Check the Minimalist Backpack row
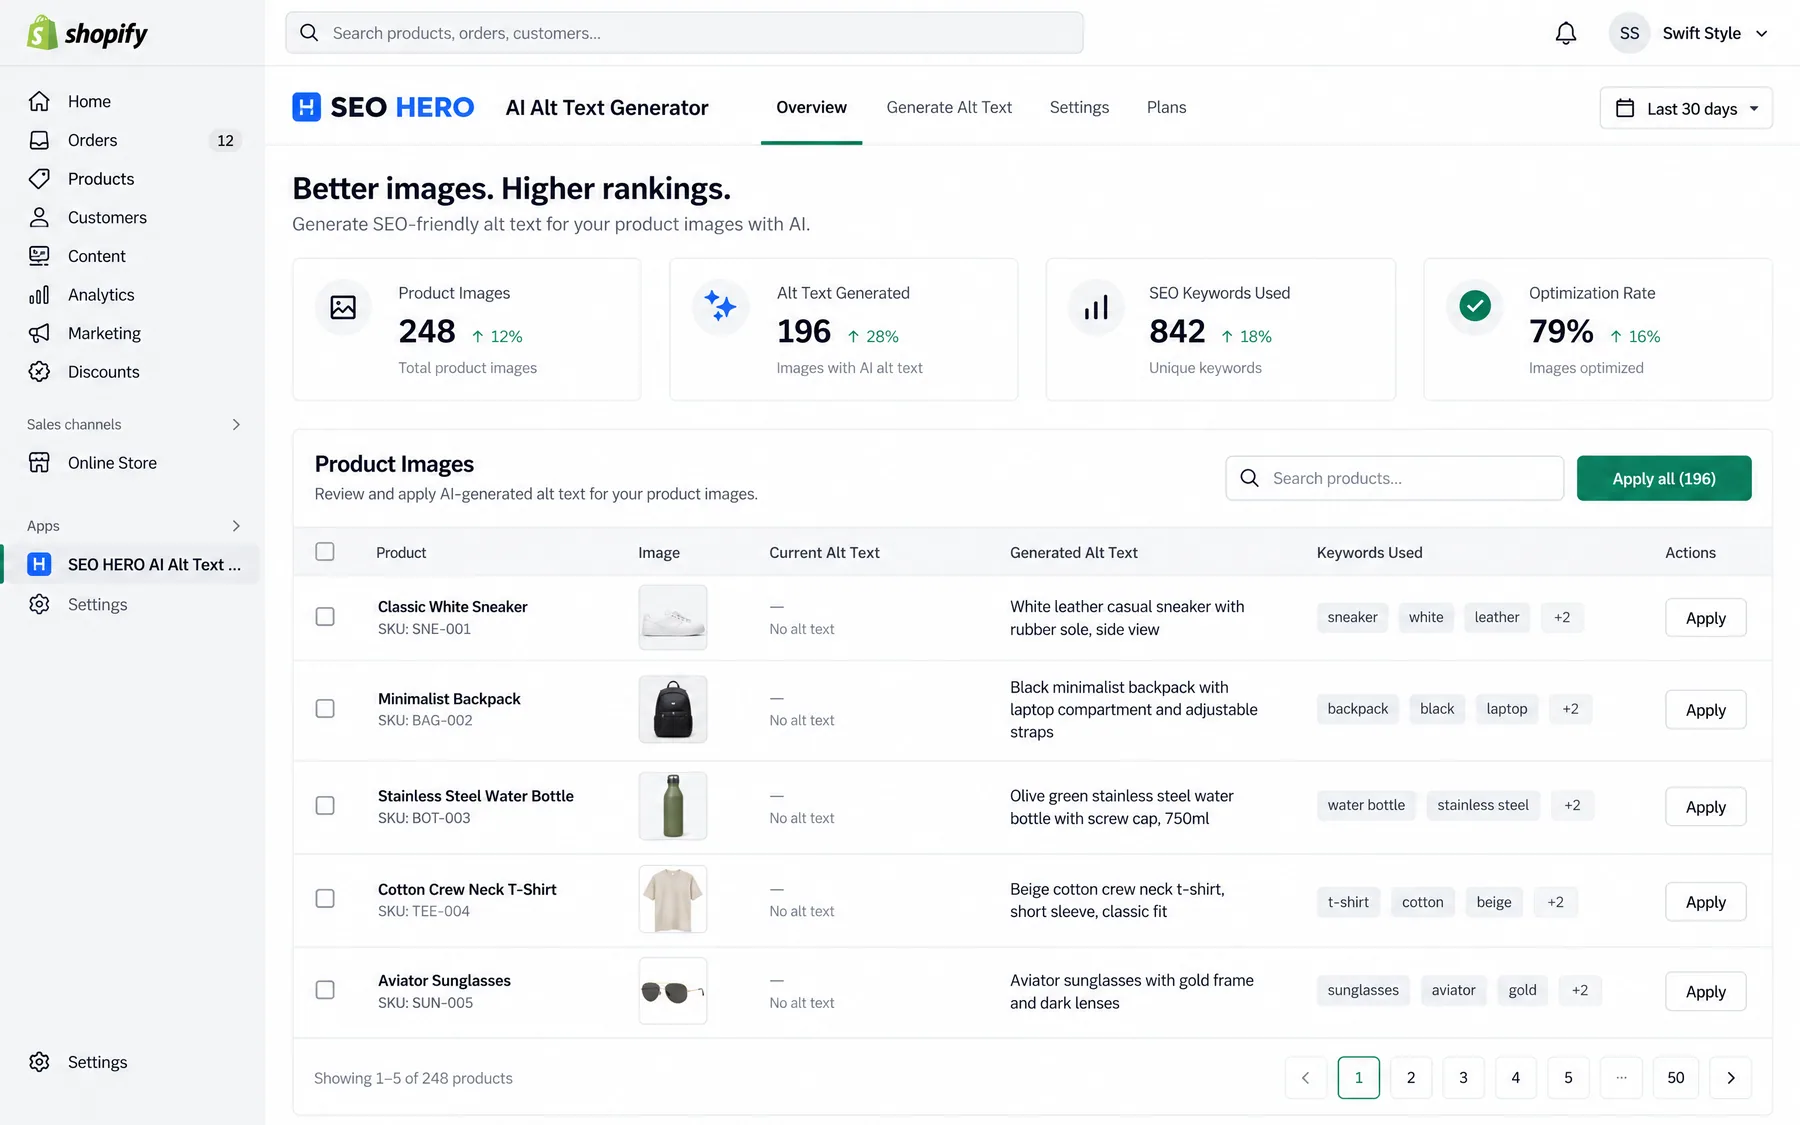The image size is (1800, 1125). [x=325, y=709]
